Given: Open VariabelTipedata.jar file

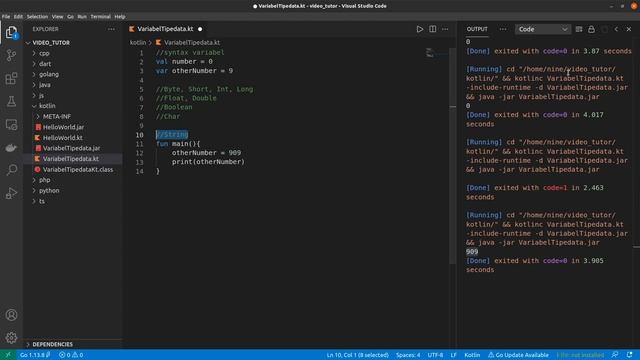Looking at the screenshot, I should point(71,148).
